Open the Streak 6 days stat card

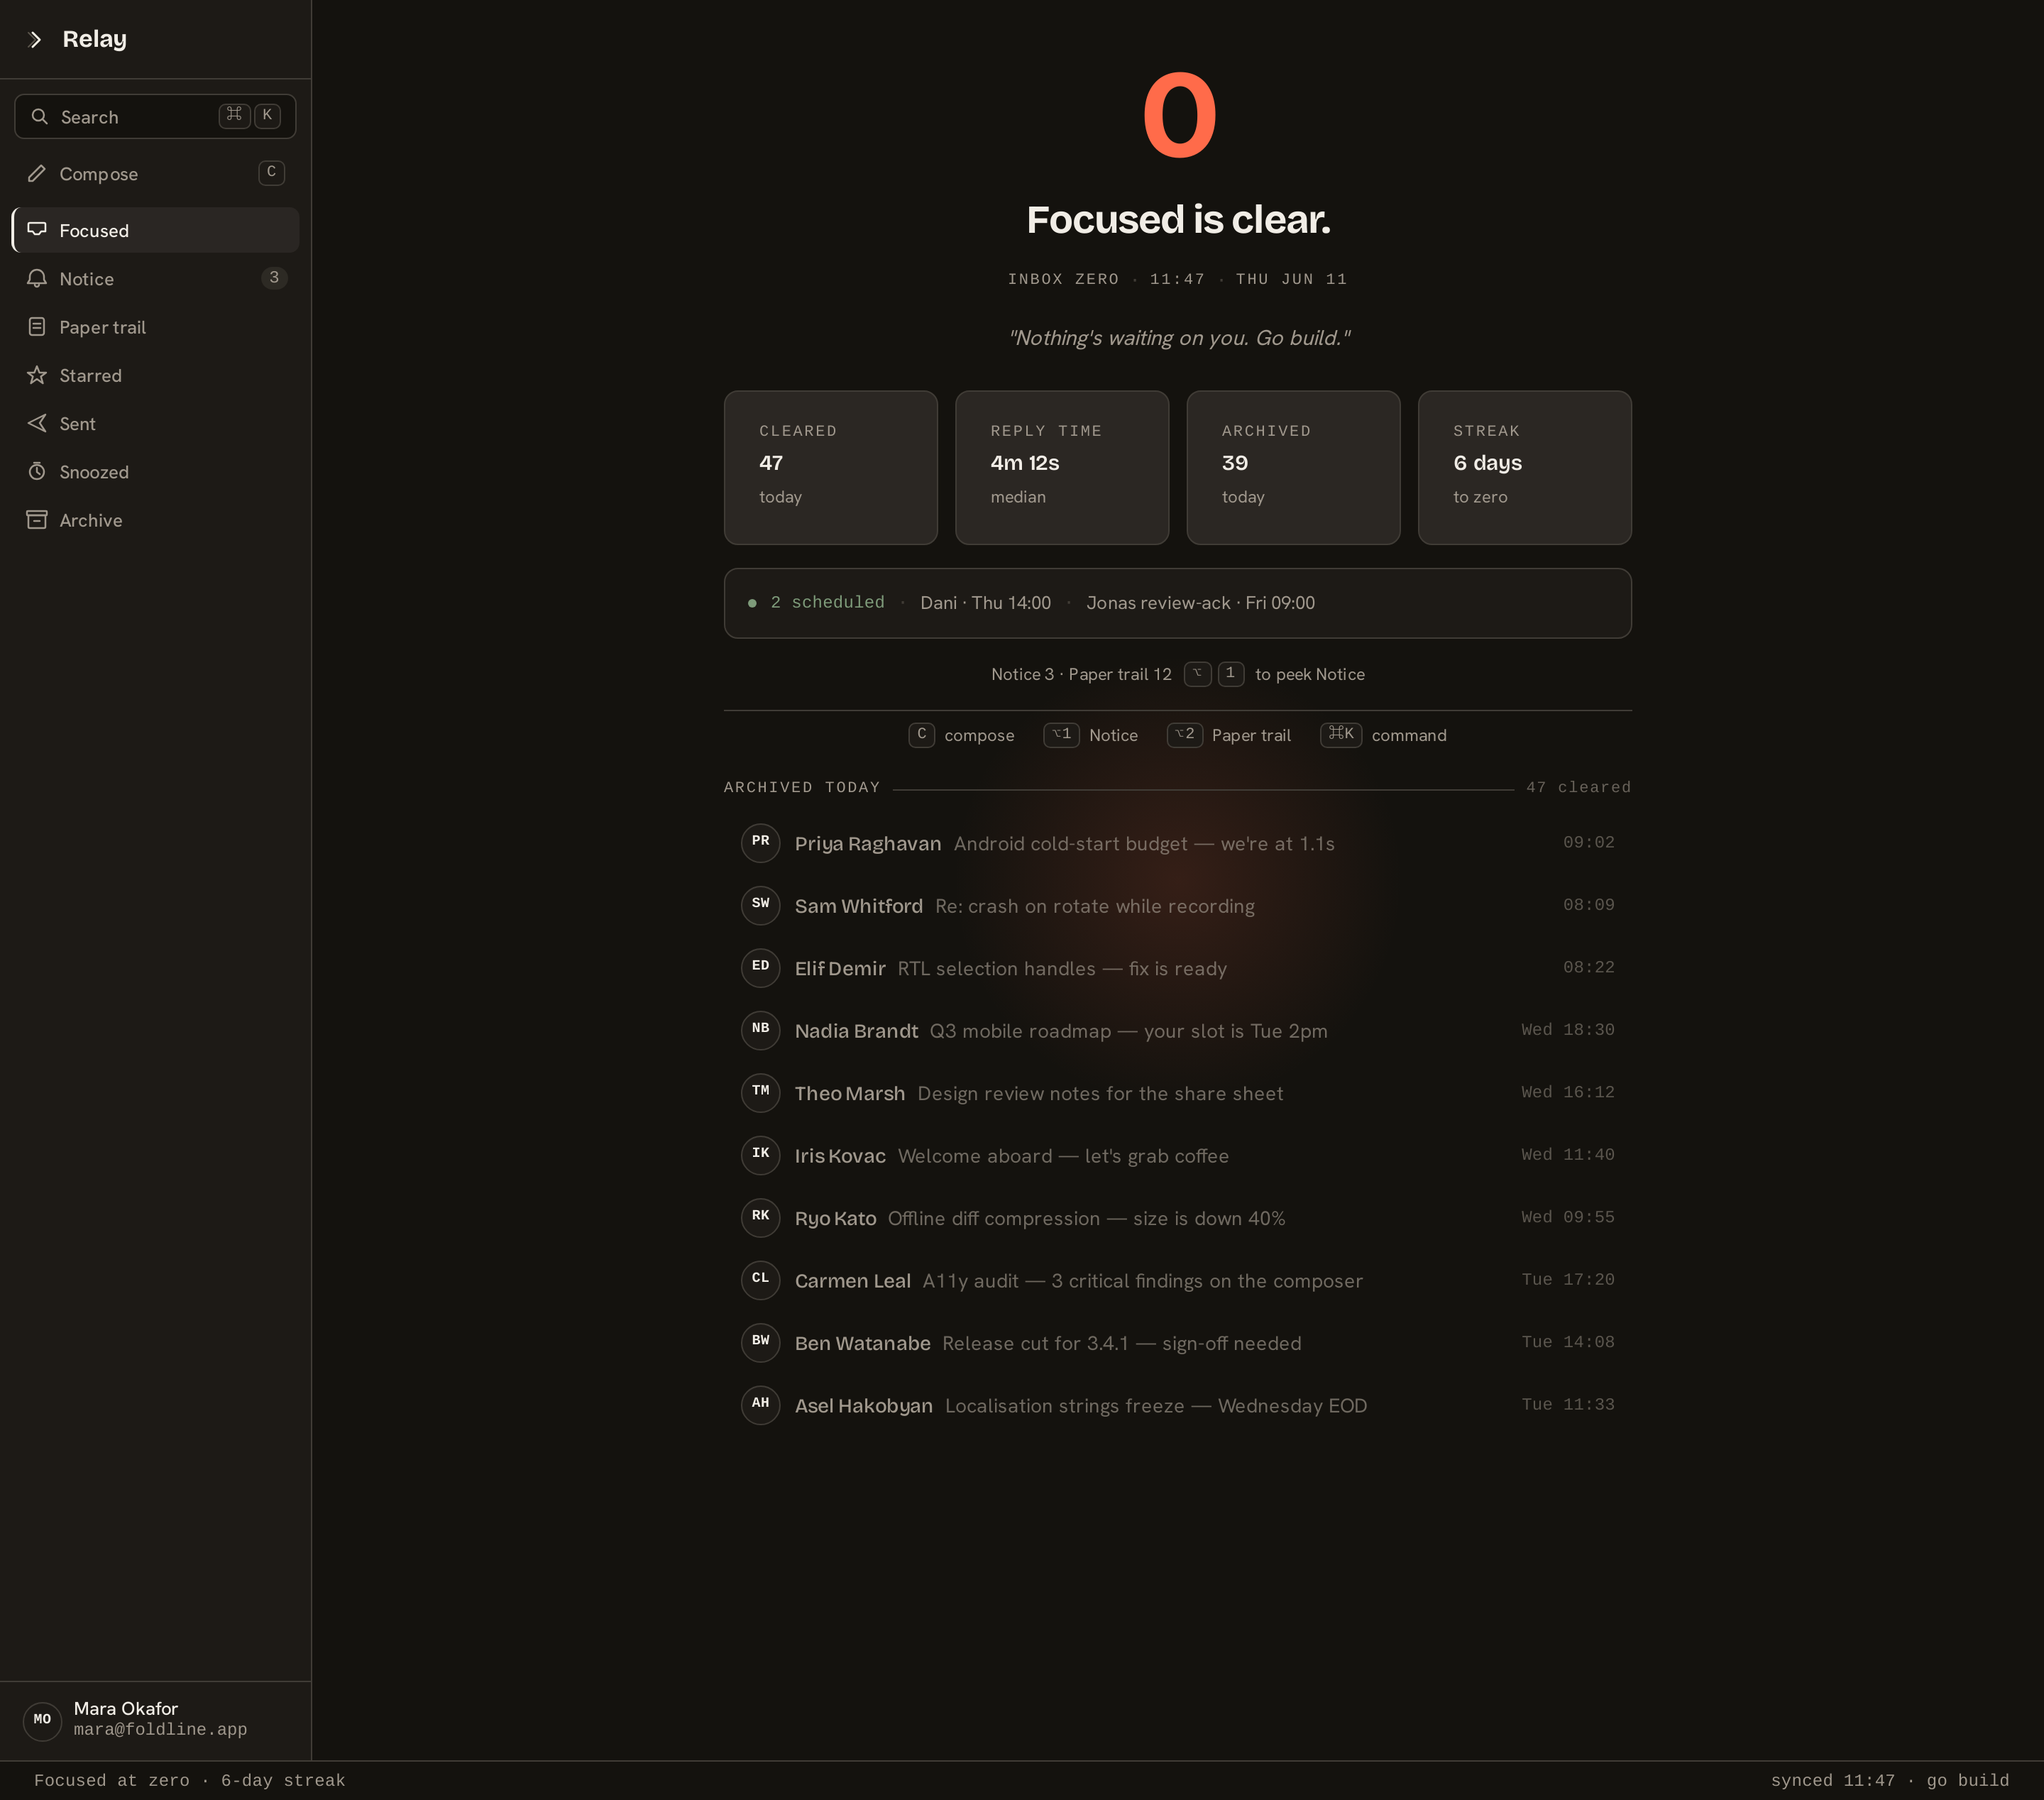coord(1524,468)
